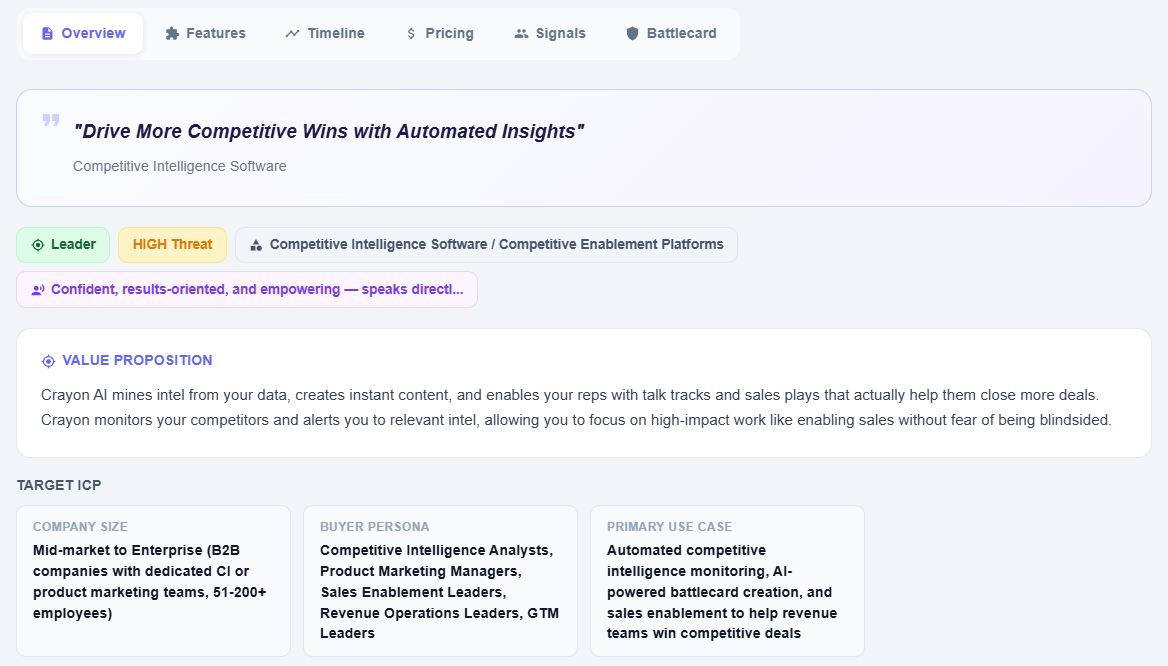Click the shield icon for Battlecard

[x=632, y=33]
